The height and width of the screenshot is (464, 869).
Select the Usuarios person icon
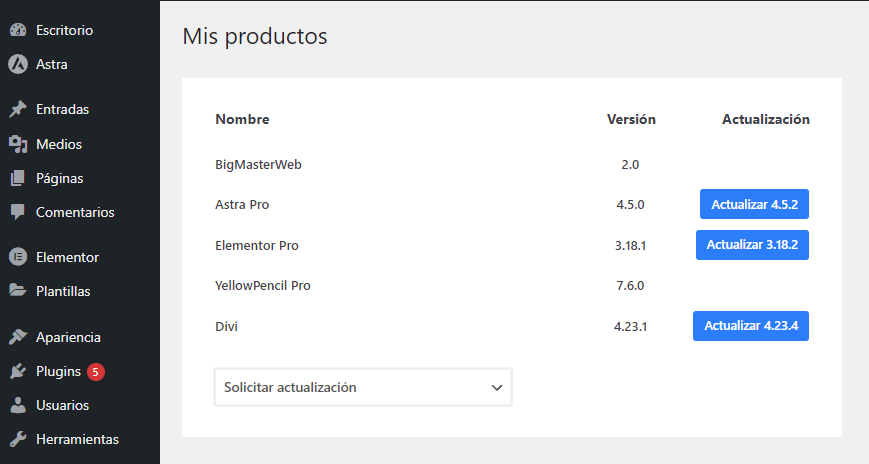pyautogui.click(x=18, y=405)
